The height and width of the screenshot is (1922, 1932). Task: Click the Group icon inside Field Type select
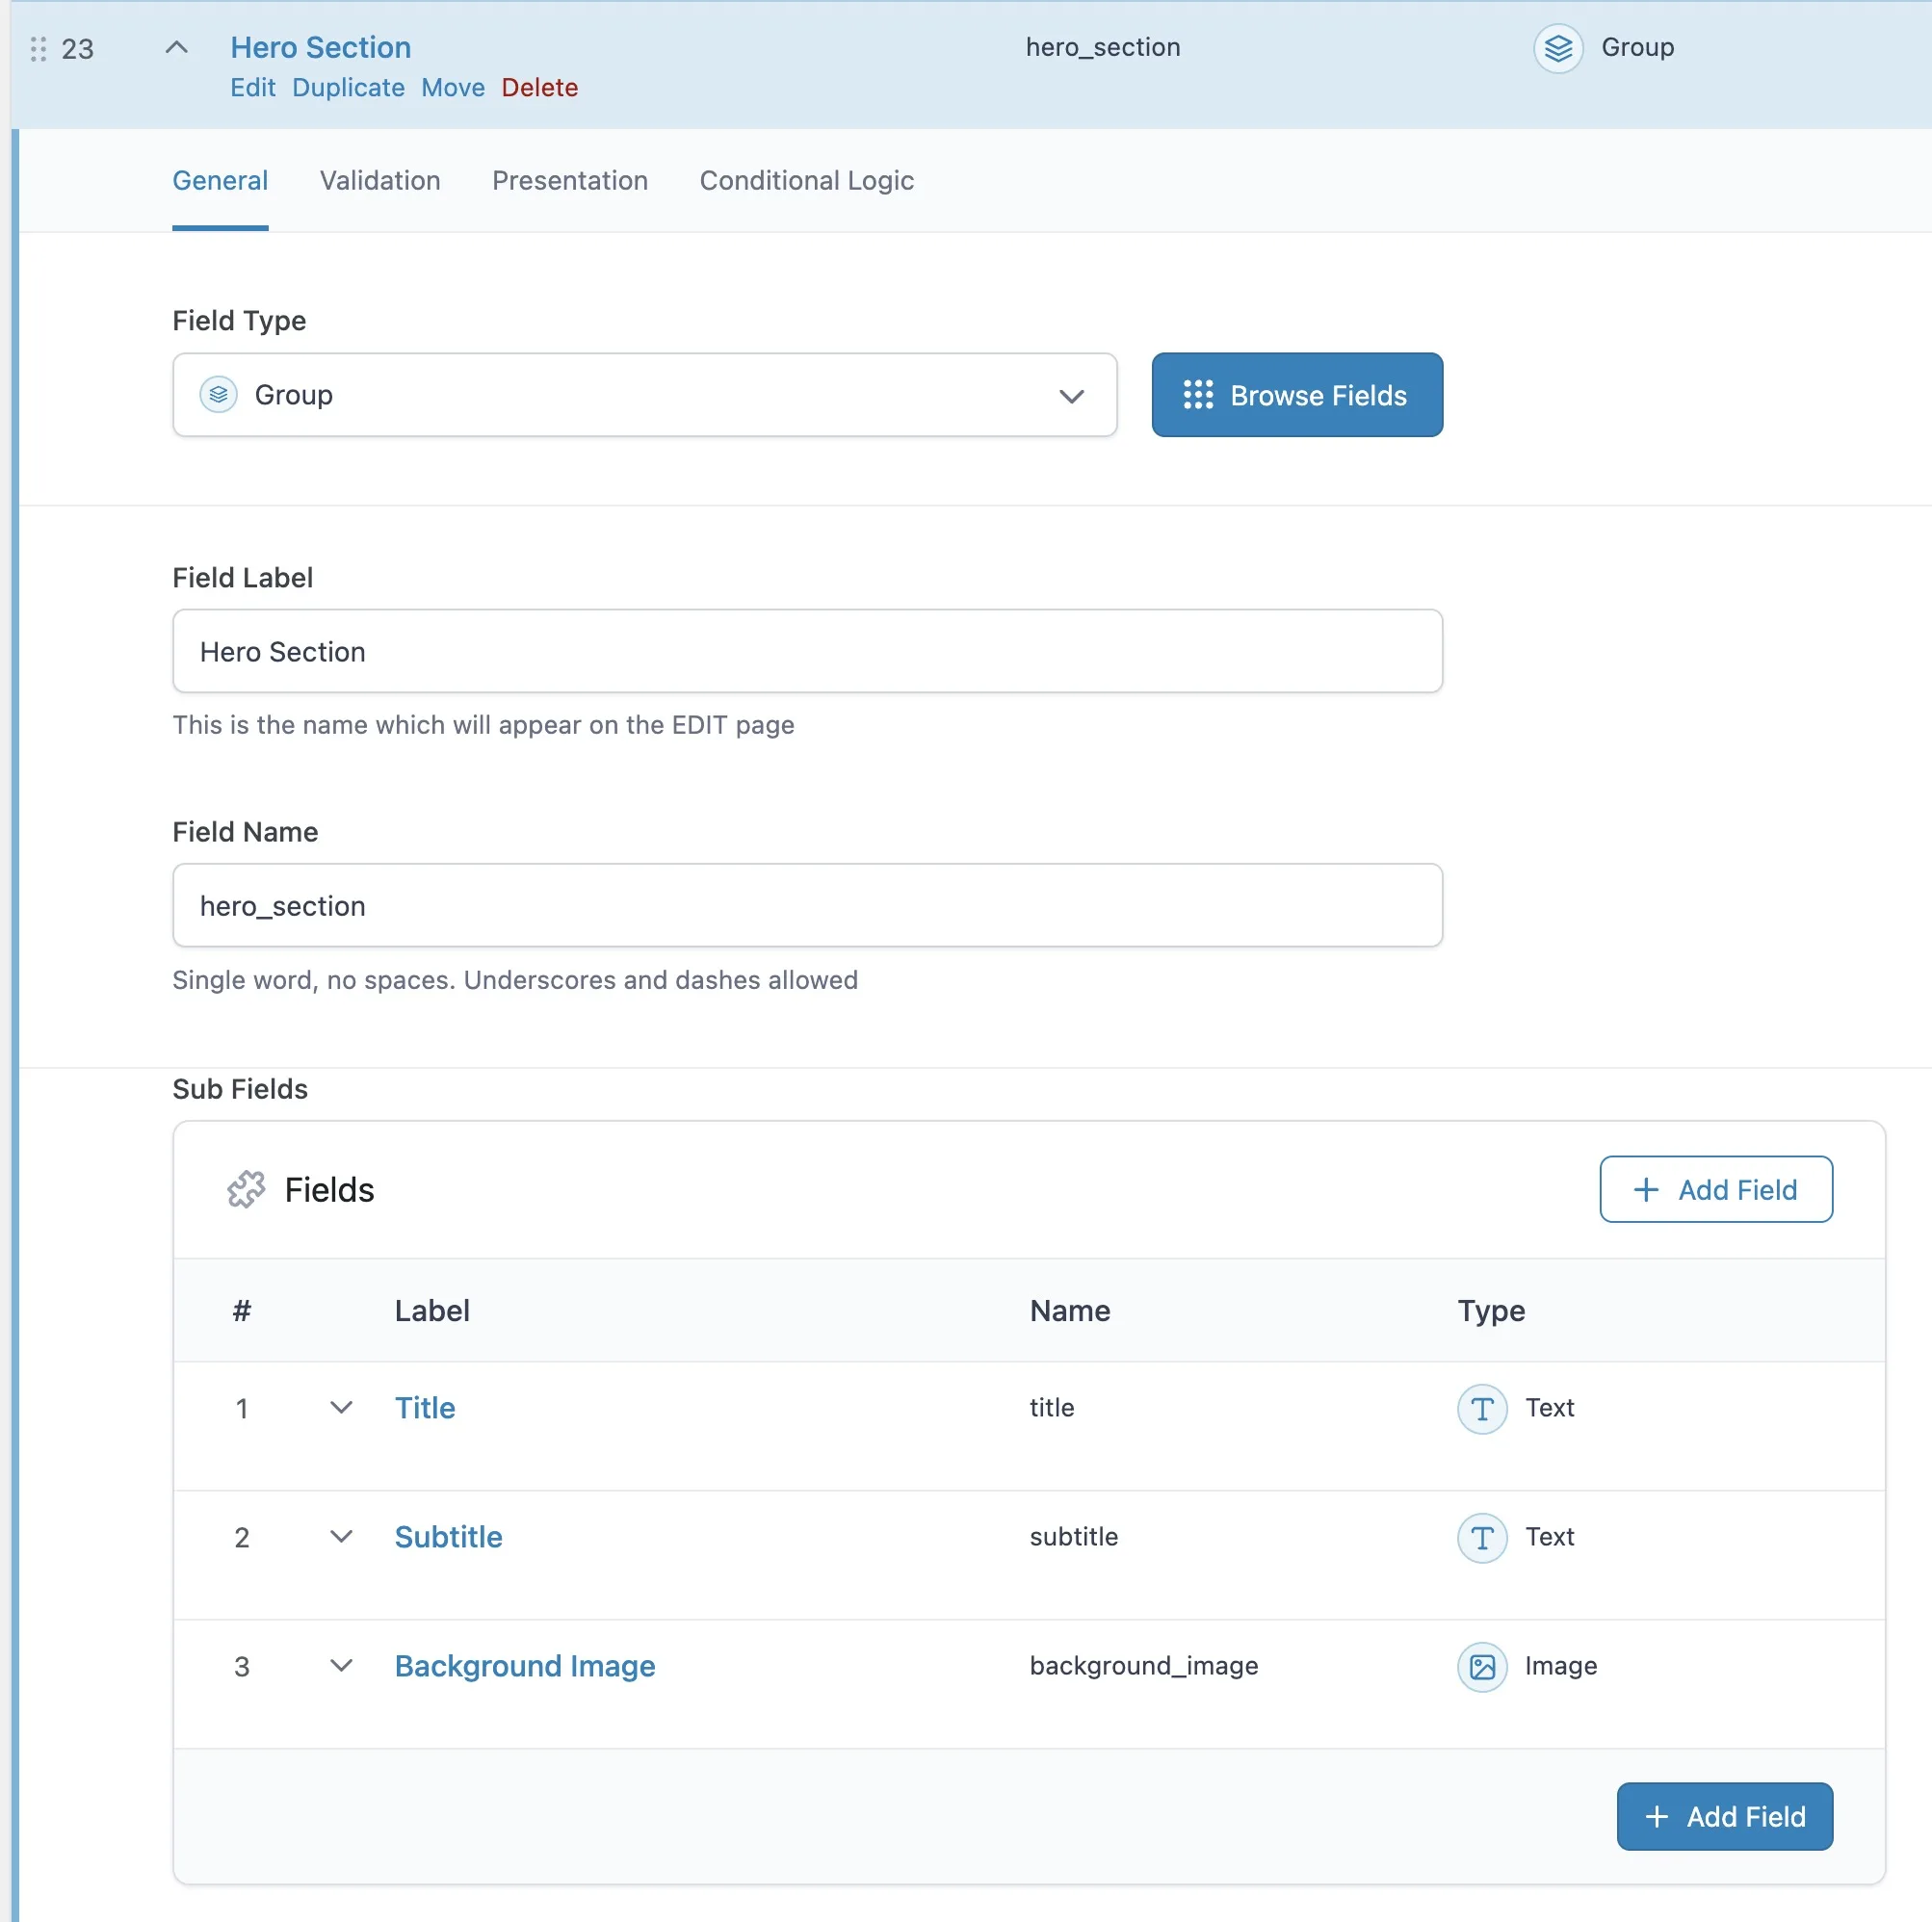click(218, 395)
